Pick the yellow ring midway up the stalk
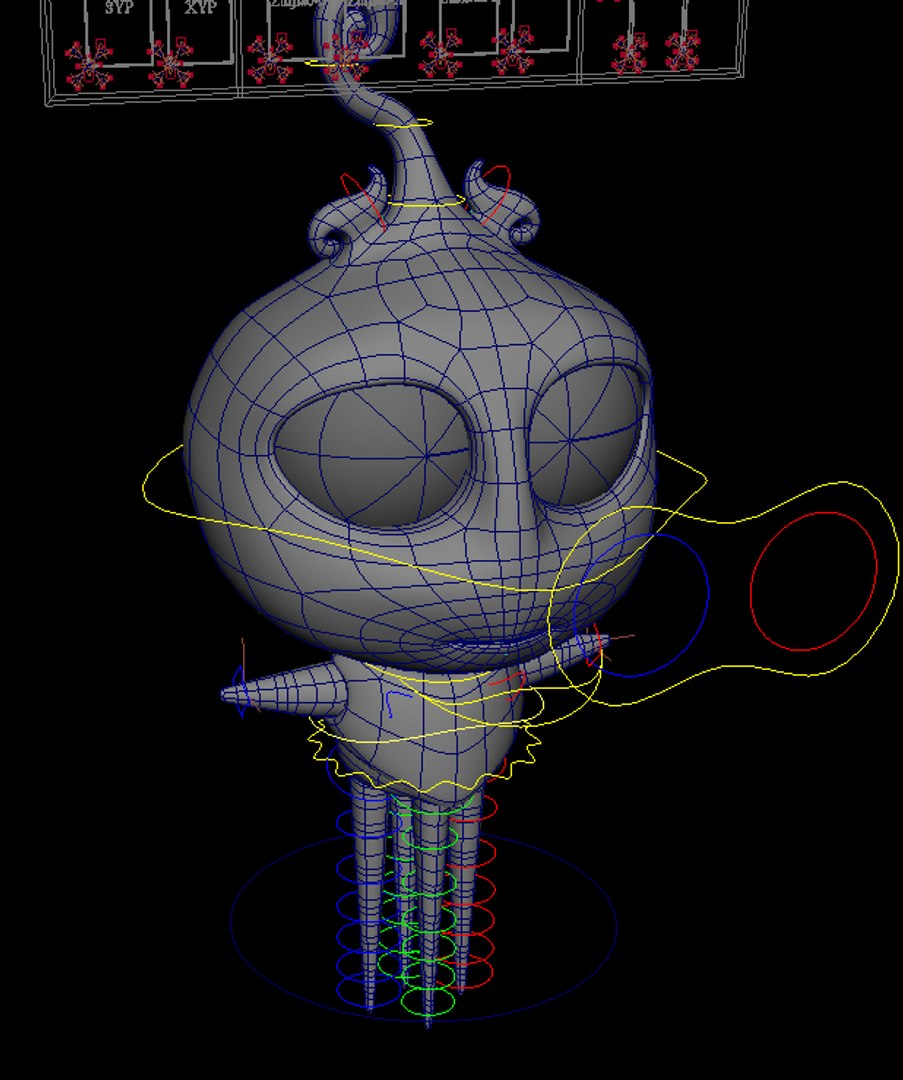Image resolution: width=903 pixels, height=1080 pixels. 404,124
